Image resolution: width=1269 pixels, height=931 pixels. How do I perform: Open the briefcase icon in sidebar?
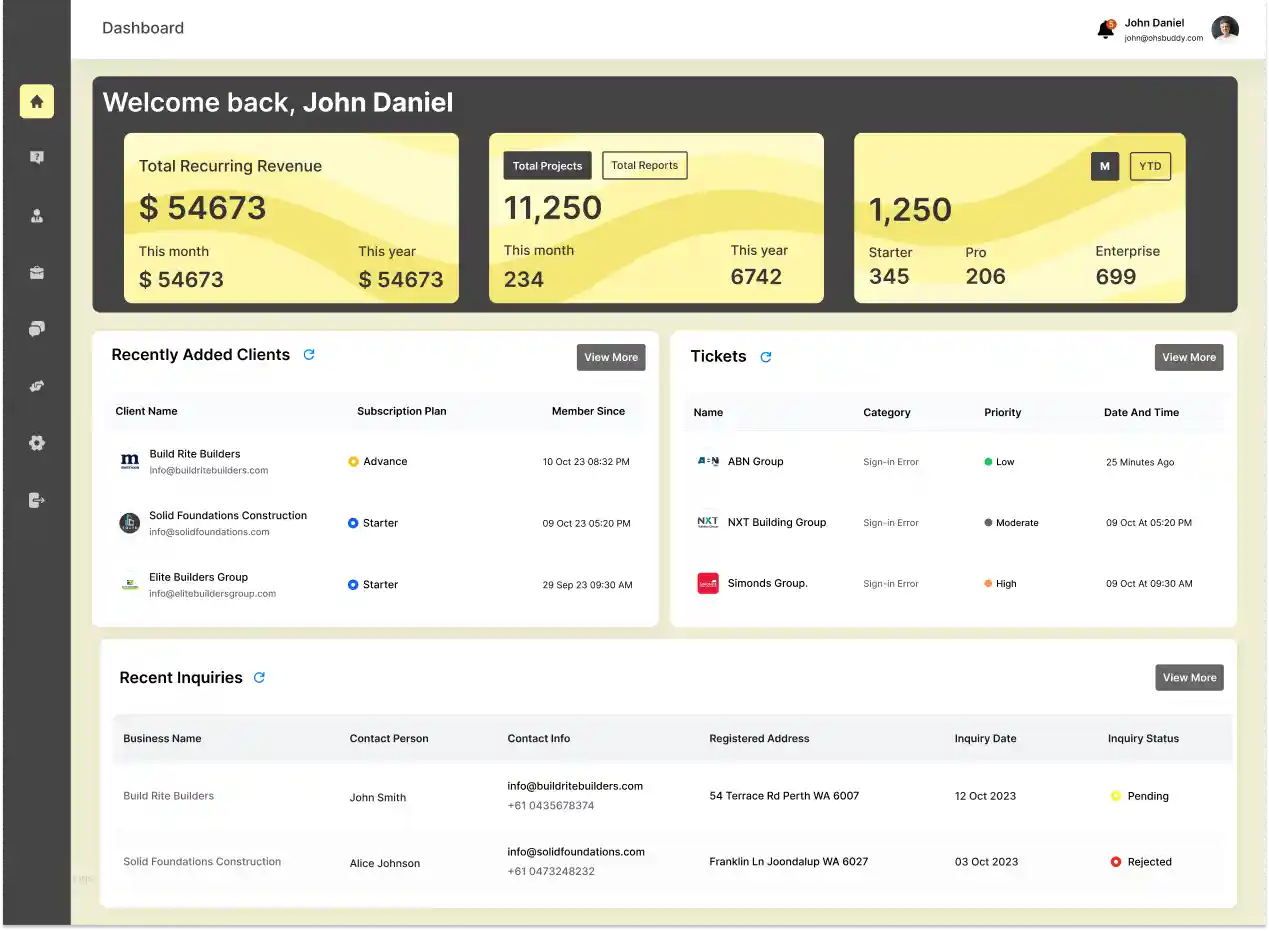click(x=37, y=272)
